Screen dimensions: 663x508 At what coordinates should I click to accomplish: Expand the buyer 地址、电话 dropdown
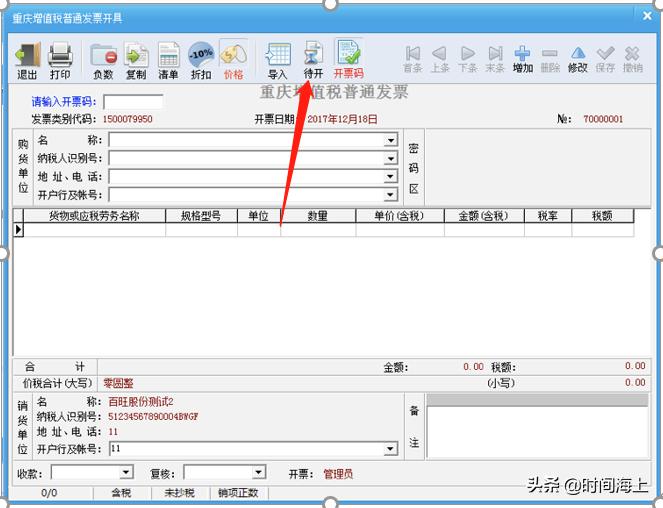click(391, 176)
